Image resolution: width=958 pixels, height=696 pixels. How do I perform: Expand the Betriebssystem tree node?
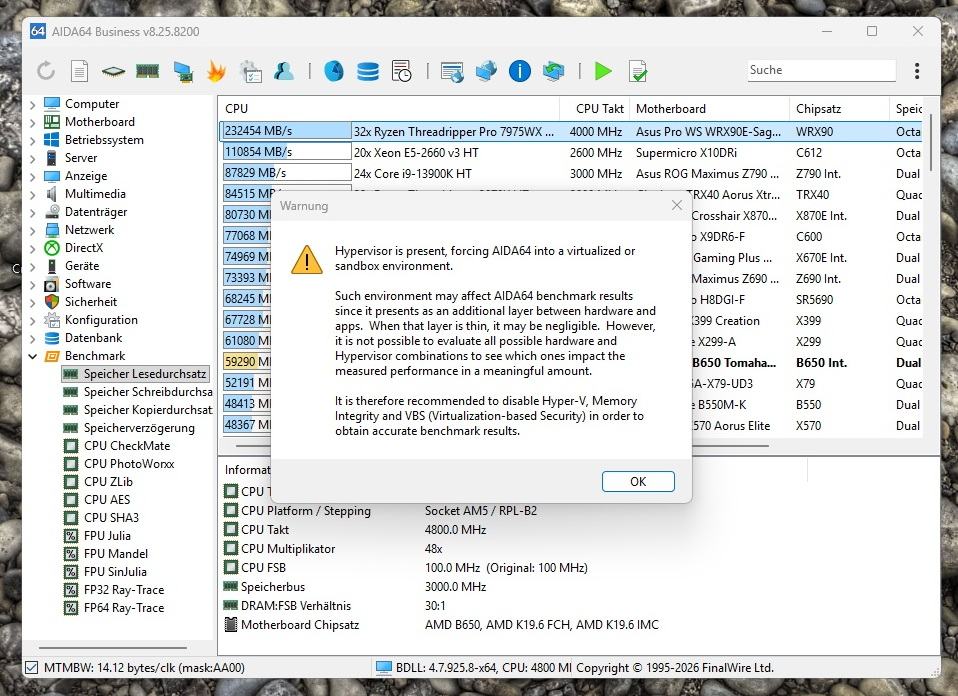pyautogui.click(x=32, y=141)
